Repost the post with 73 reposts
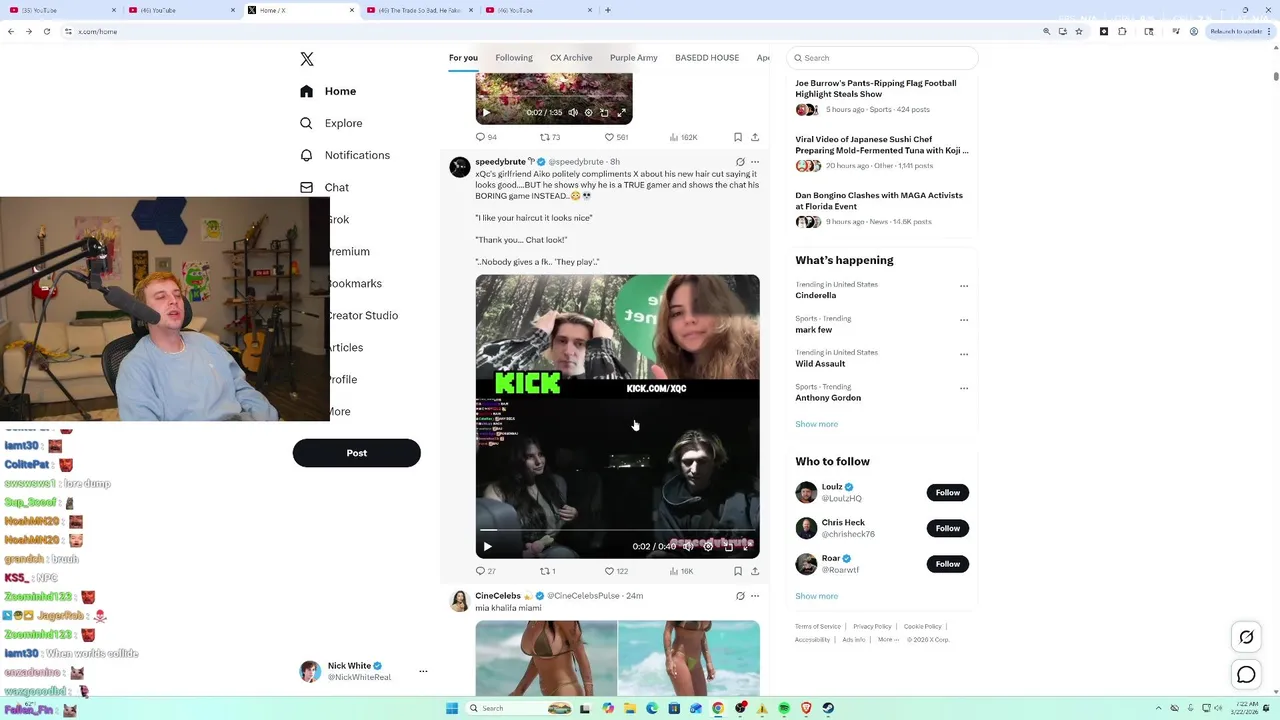The height and width of the screenshot is (720, 1280). [x=550, y=137]
